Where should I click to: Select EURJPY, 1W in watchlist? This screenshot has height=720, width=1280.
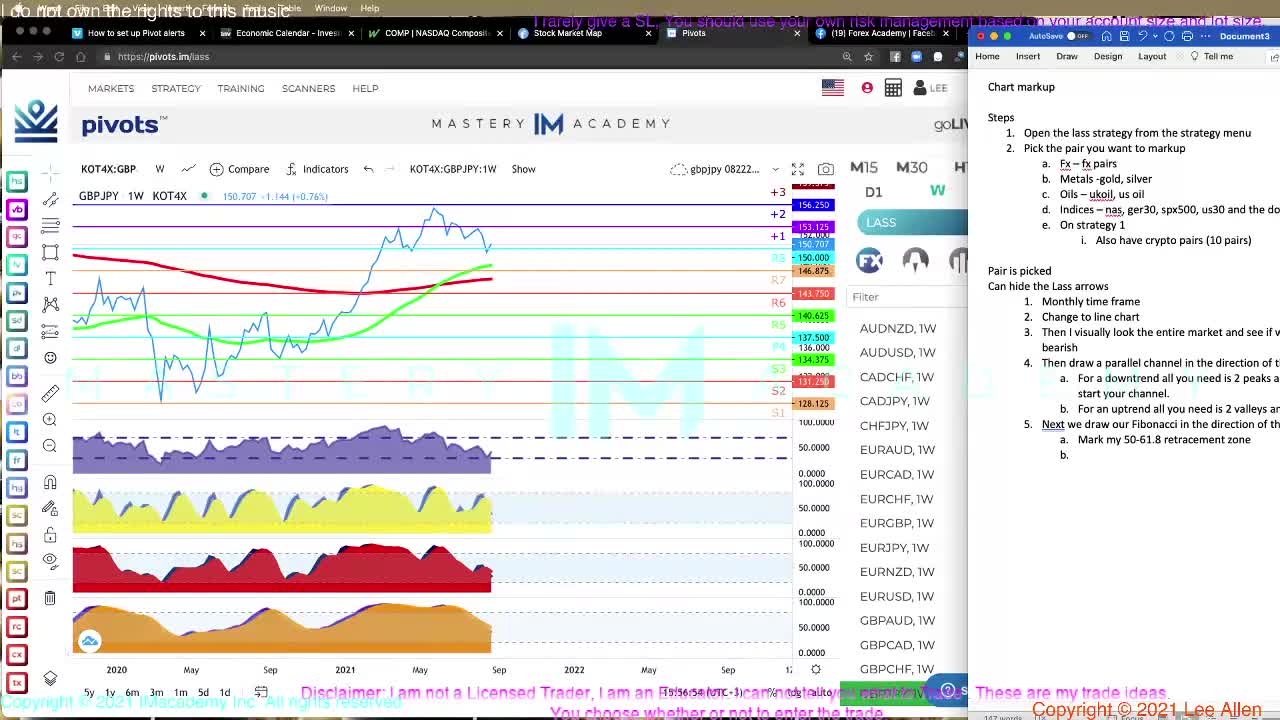point(894,548)
